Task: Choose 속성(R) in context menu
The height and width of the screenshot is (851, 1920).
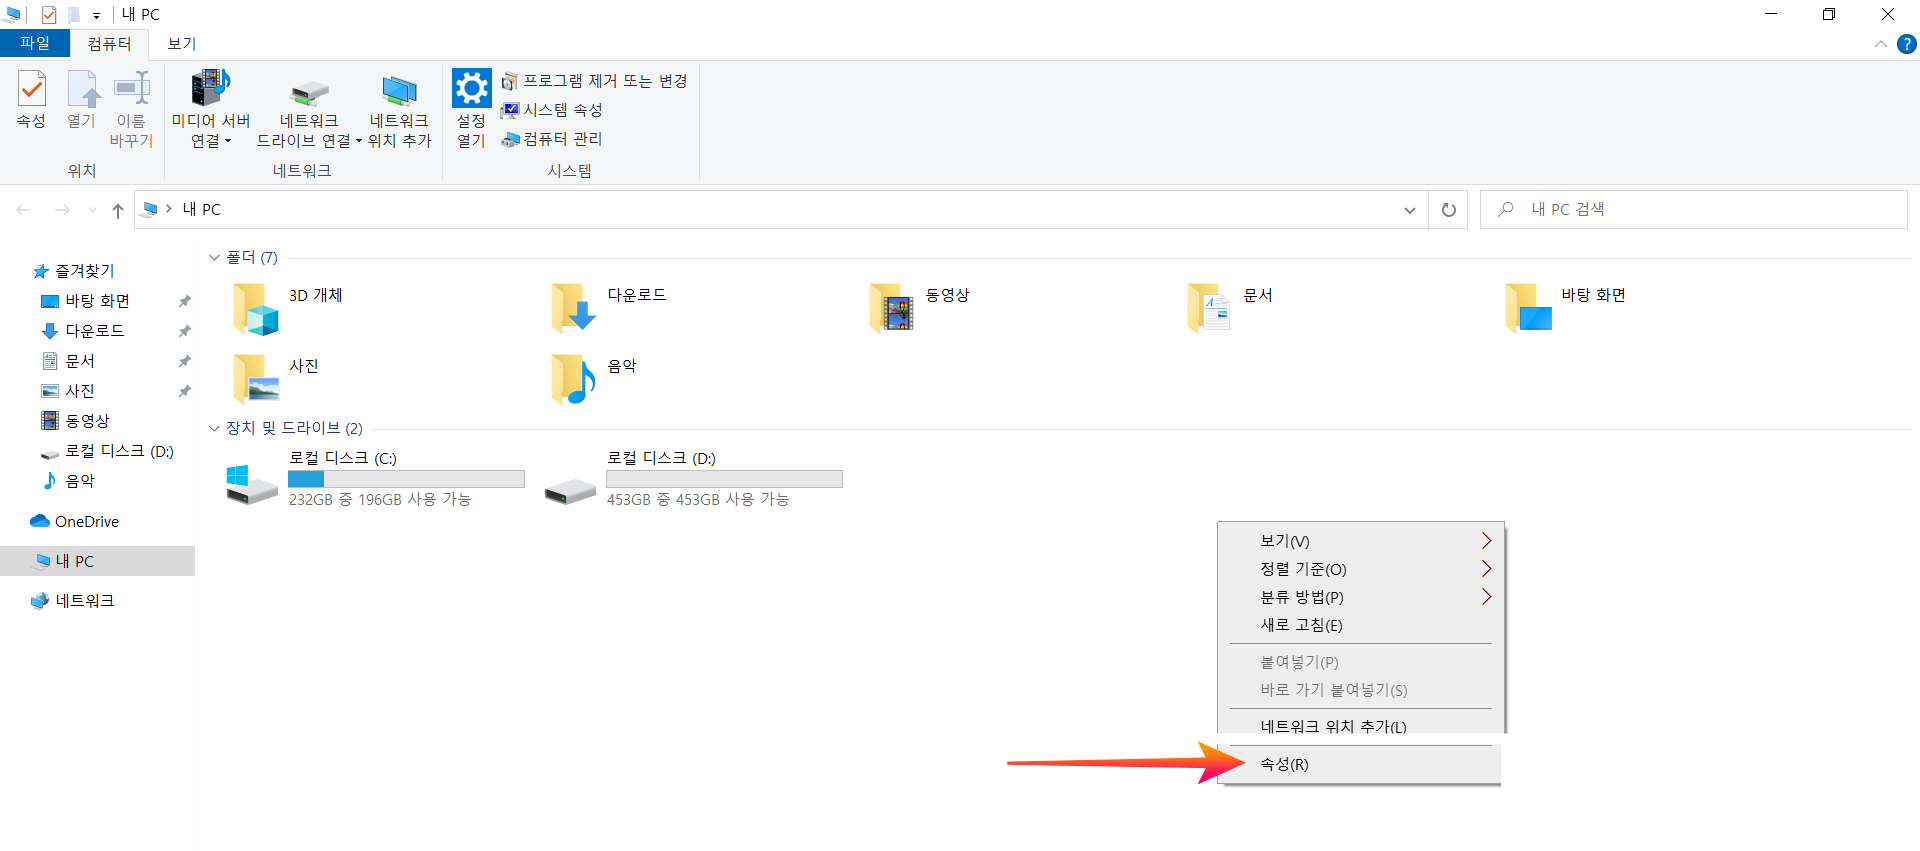Action: tap(1360, 764)
